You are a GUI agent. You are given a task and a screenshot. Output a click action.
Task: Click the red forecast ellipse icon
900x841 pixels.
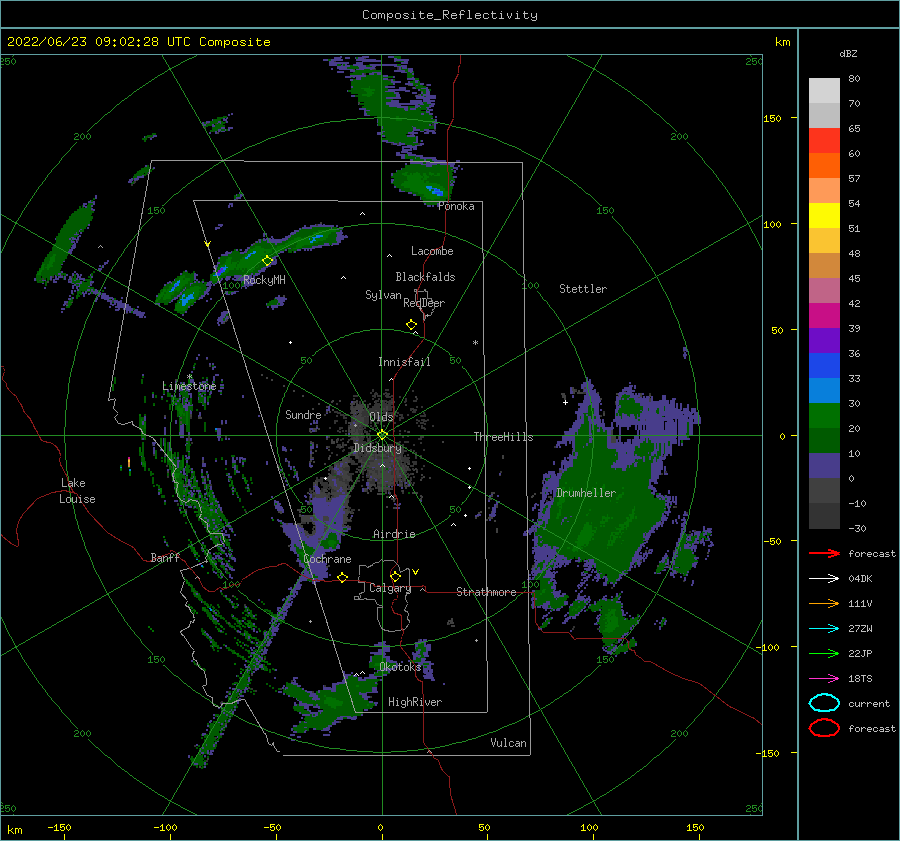(x=824, y=728)
